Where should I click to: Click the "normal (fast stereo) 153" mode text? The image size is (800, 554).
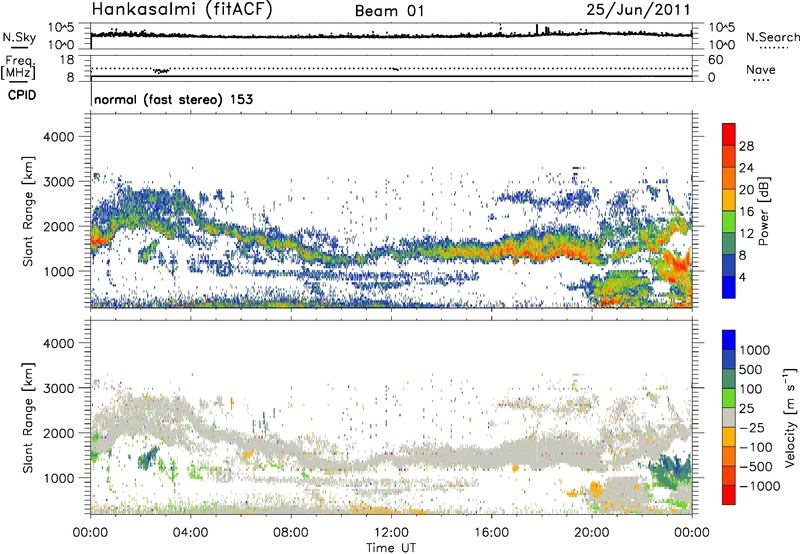tap(173, 99)
